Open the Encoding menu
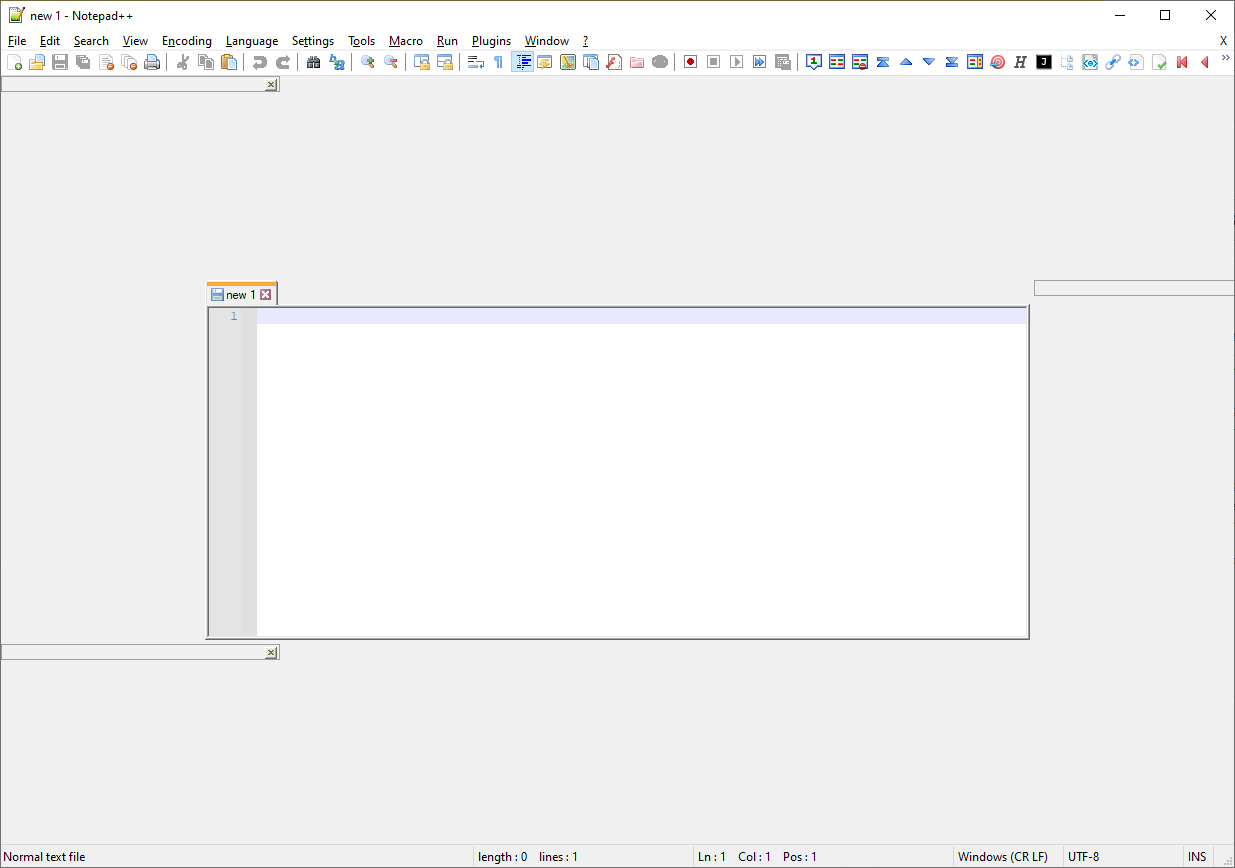This screenshot has height=868, width=1235. (187, 41)
